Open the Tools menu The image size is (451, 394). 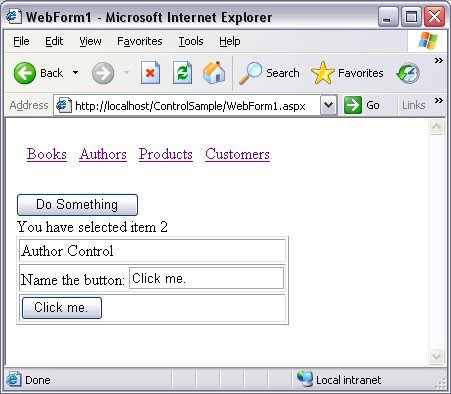[191, 41]
